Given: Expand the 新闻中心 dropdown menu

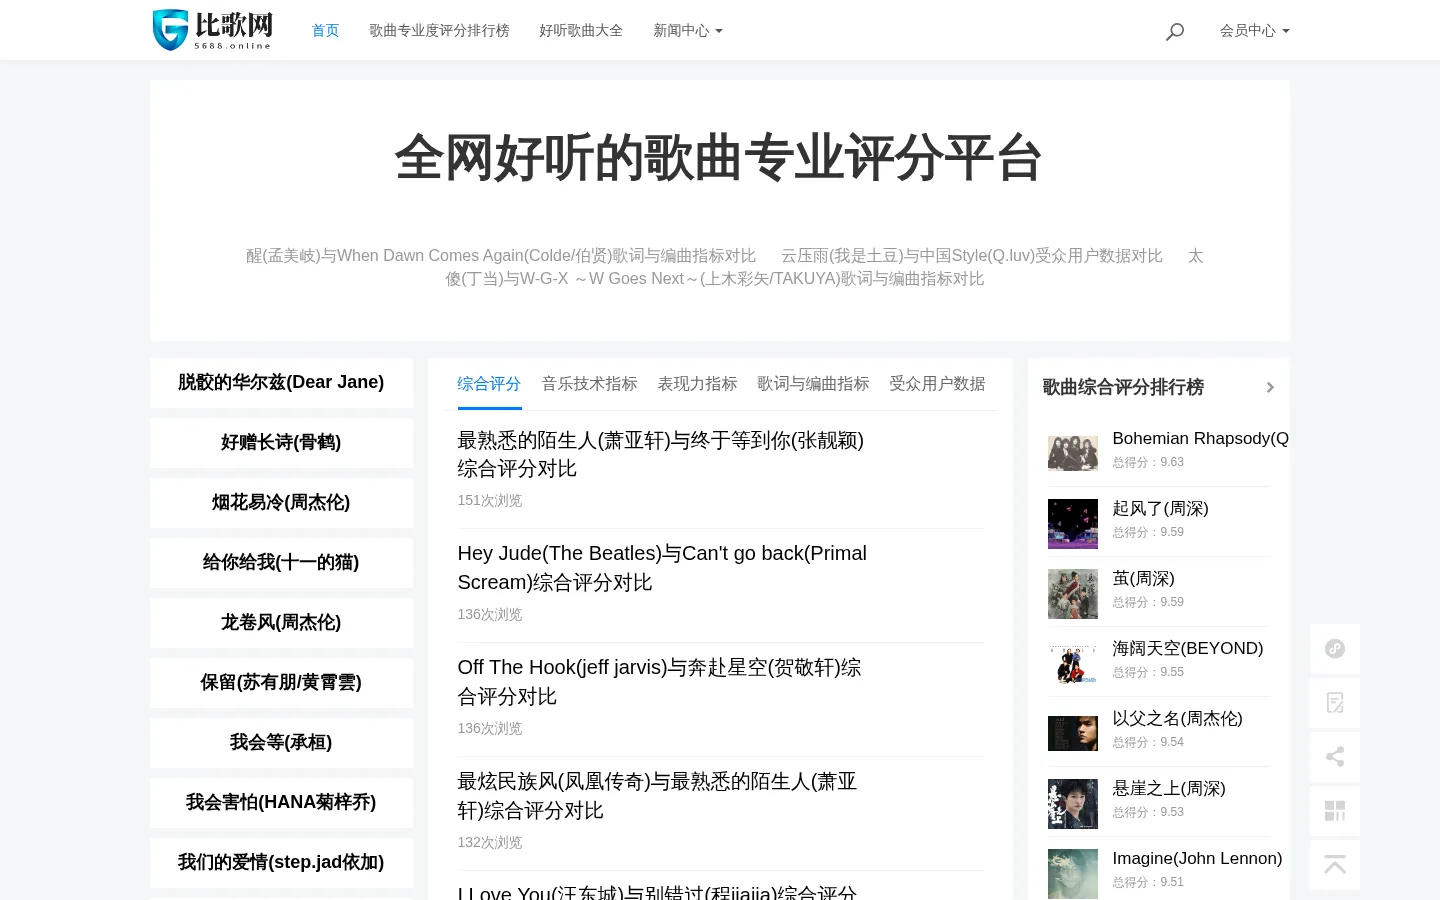Looking at the screenshot, I should point(688,31).
